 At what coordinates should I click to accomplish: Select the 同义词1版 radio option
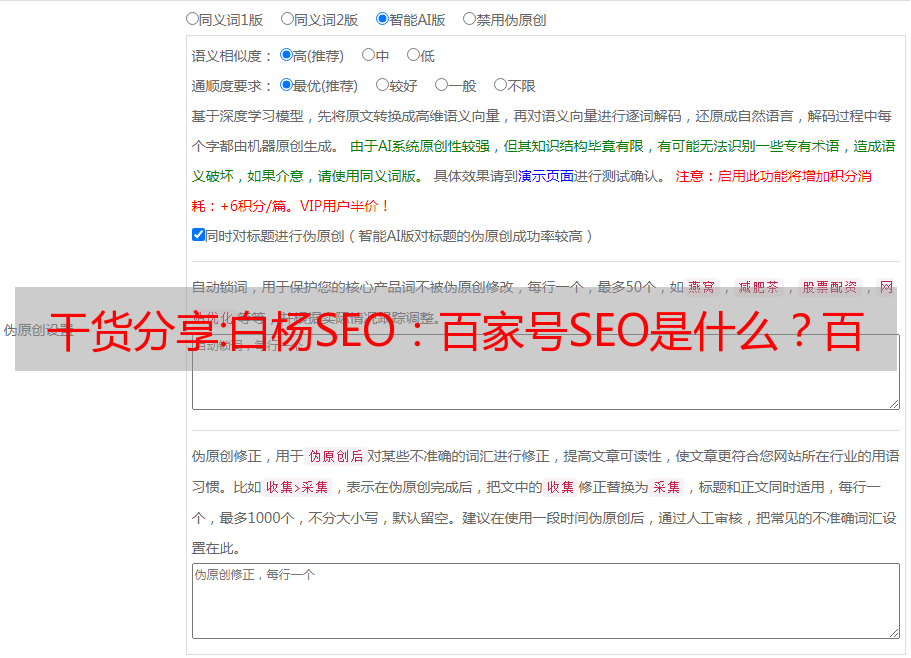[193, 18]
